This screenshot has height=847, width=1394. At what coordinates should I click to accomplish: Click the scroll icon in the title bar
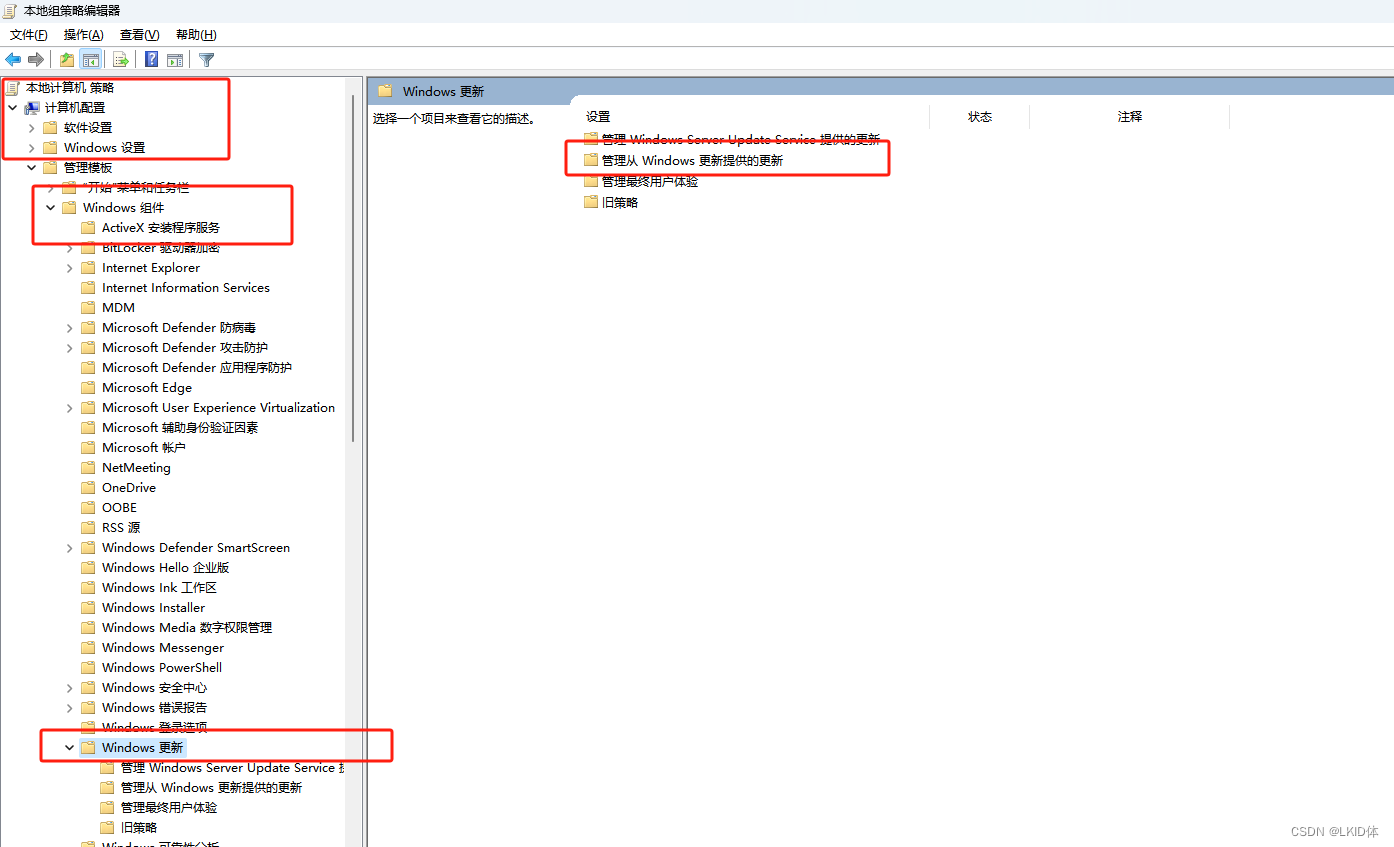coord(11,10)
